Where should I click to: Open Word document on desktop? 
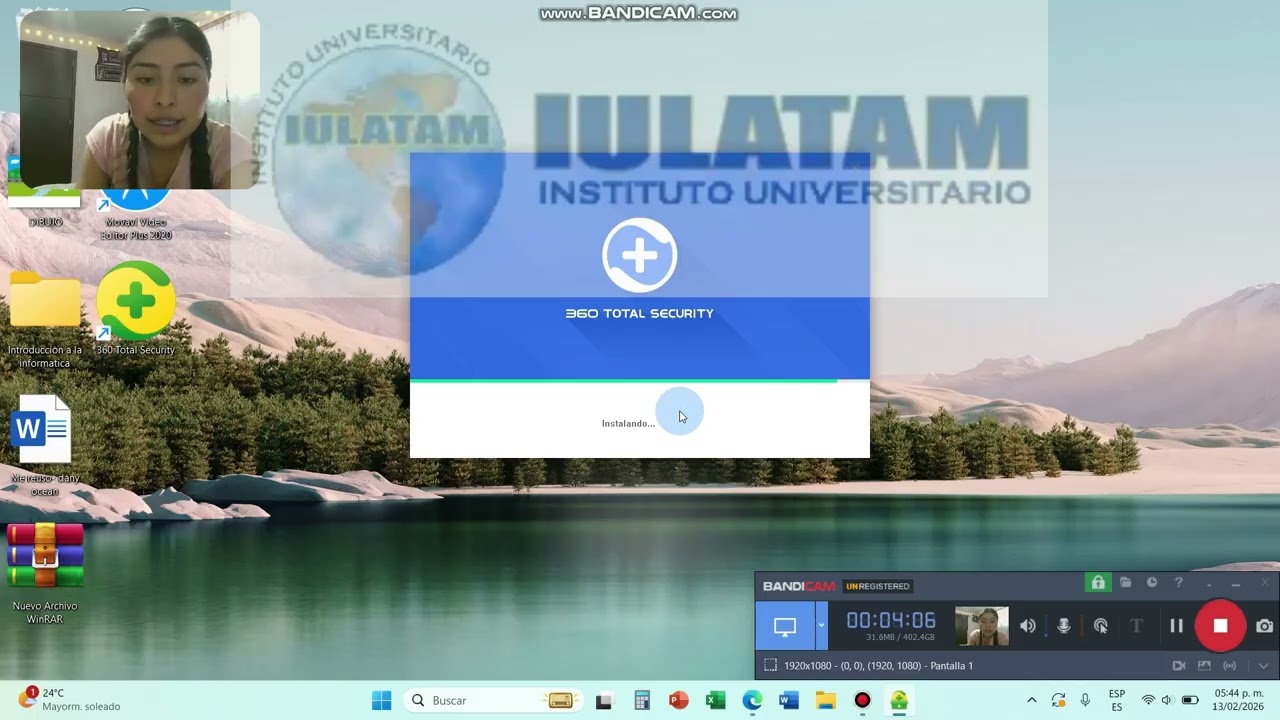point(45,446)
